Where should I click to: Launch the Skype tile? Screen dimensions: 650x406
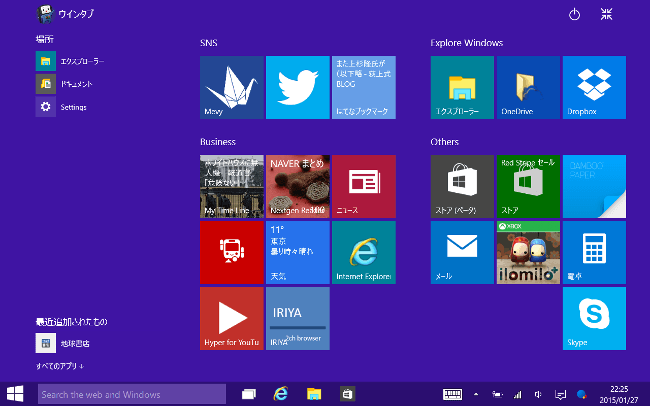[x=594, y=318]
